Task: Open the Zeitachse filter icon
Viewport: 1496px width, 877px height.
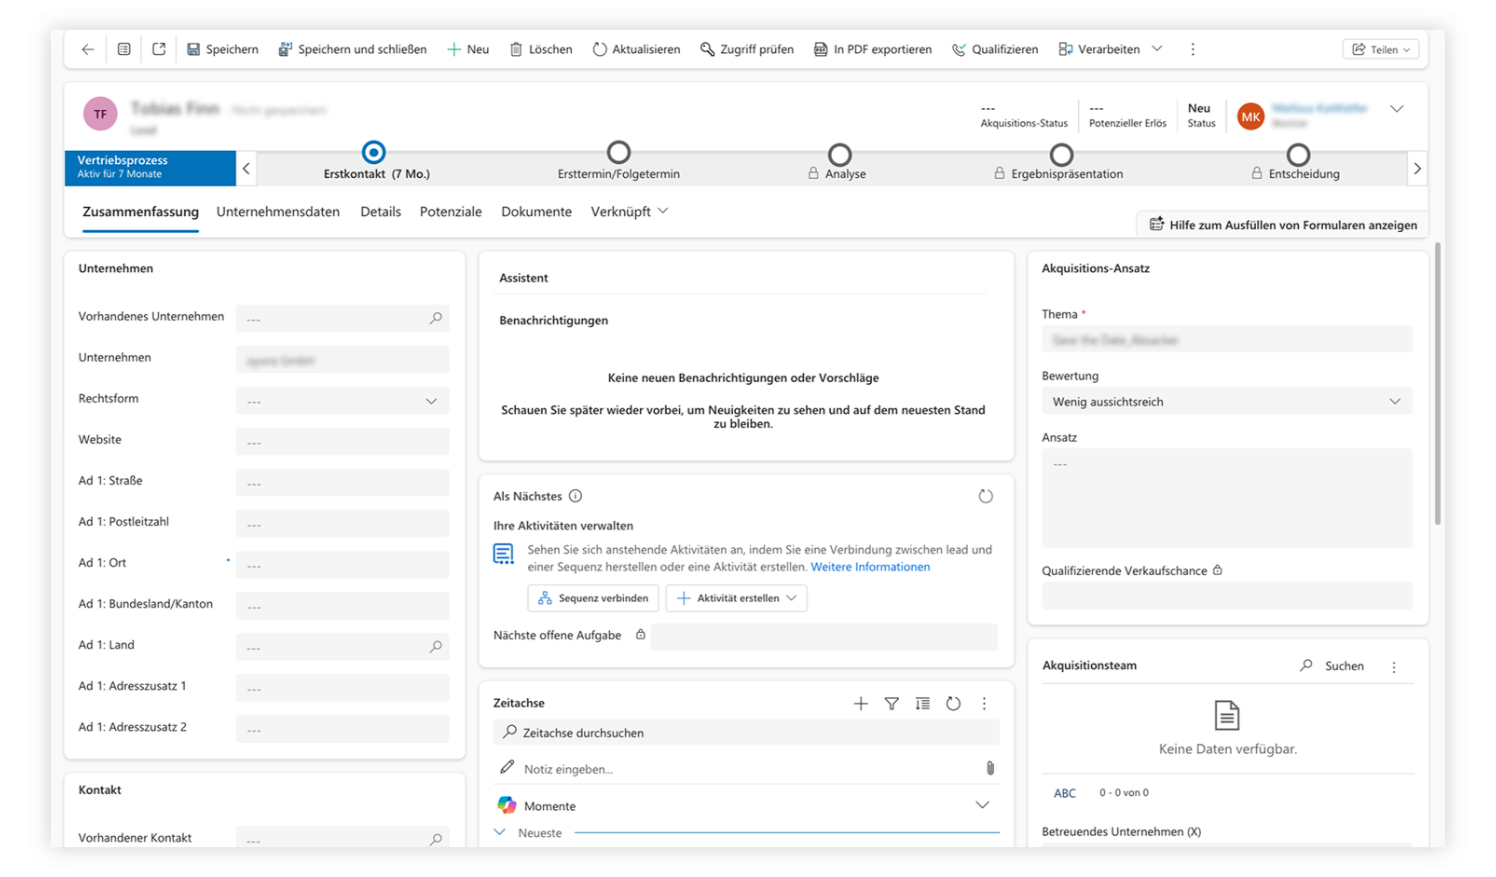Action: point(892,704)
